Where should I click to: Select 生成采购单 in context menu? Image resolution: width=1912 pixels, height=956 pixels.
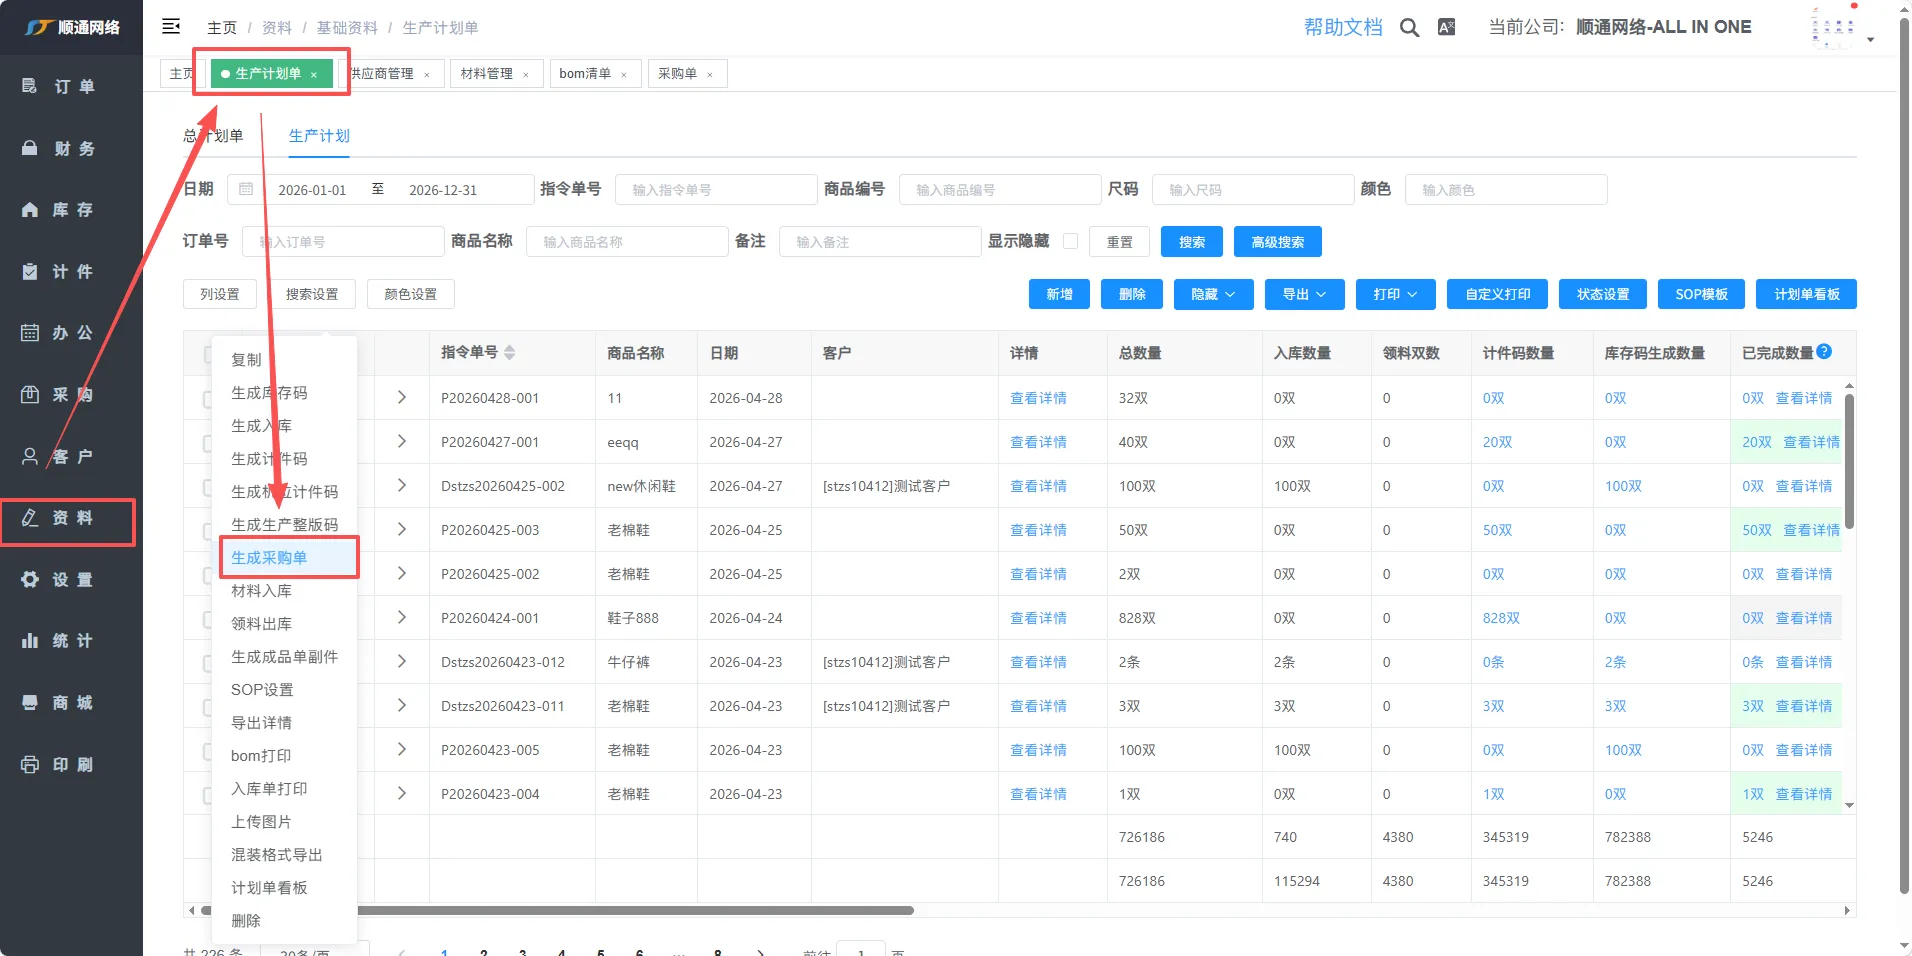[x=269, y=558]
